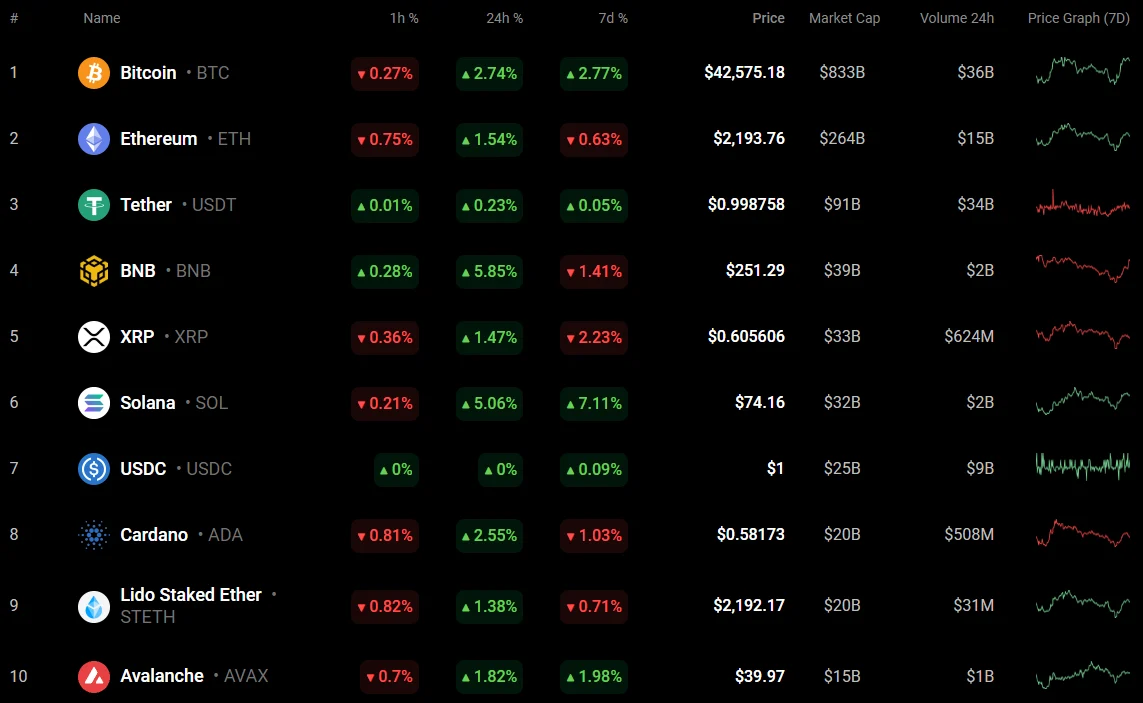The image size is (1143, 703).
Task: Click the XRP logo icon
Action: 94,337
